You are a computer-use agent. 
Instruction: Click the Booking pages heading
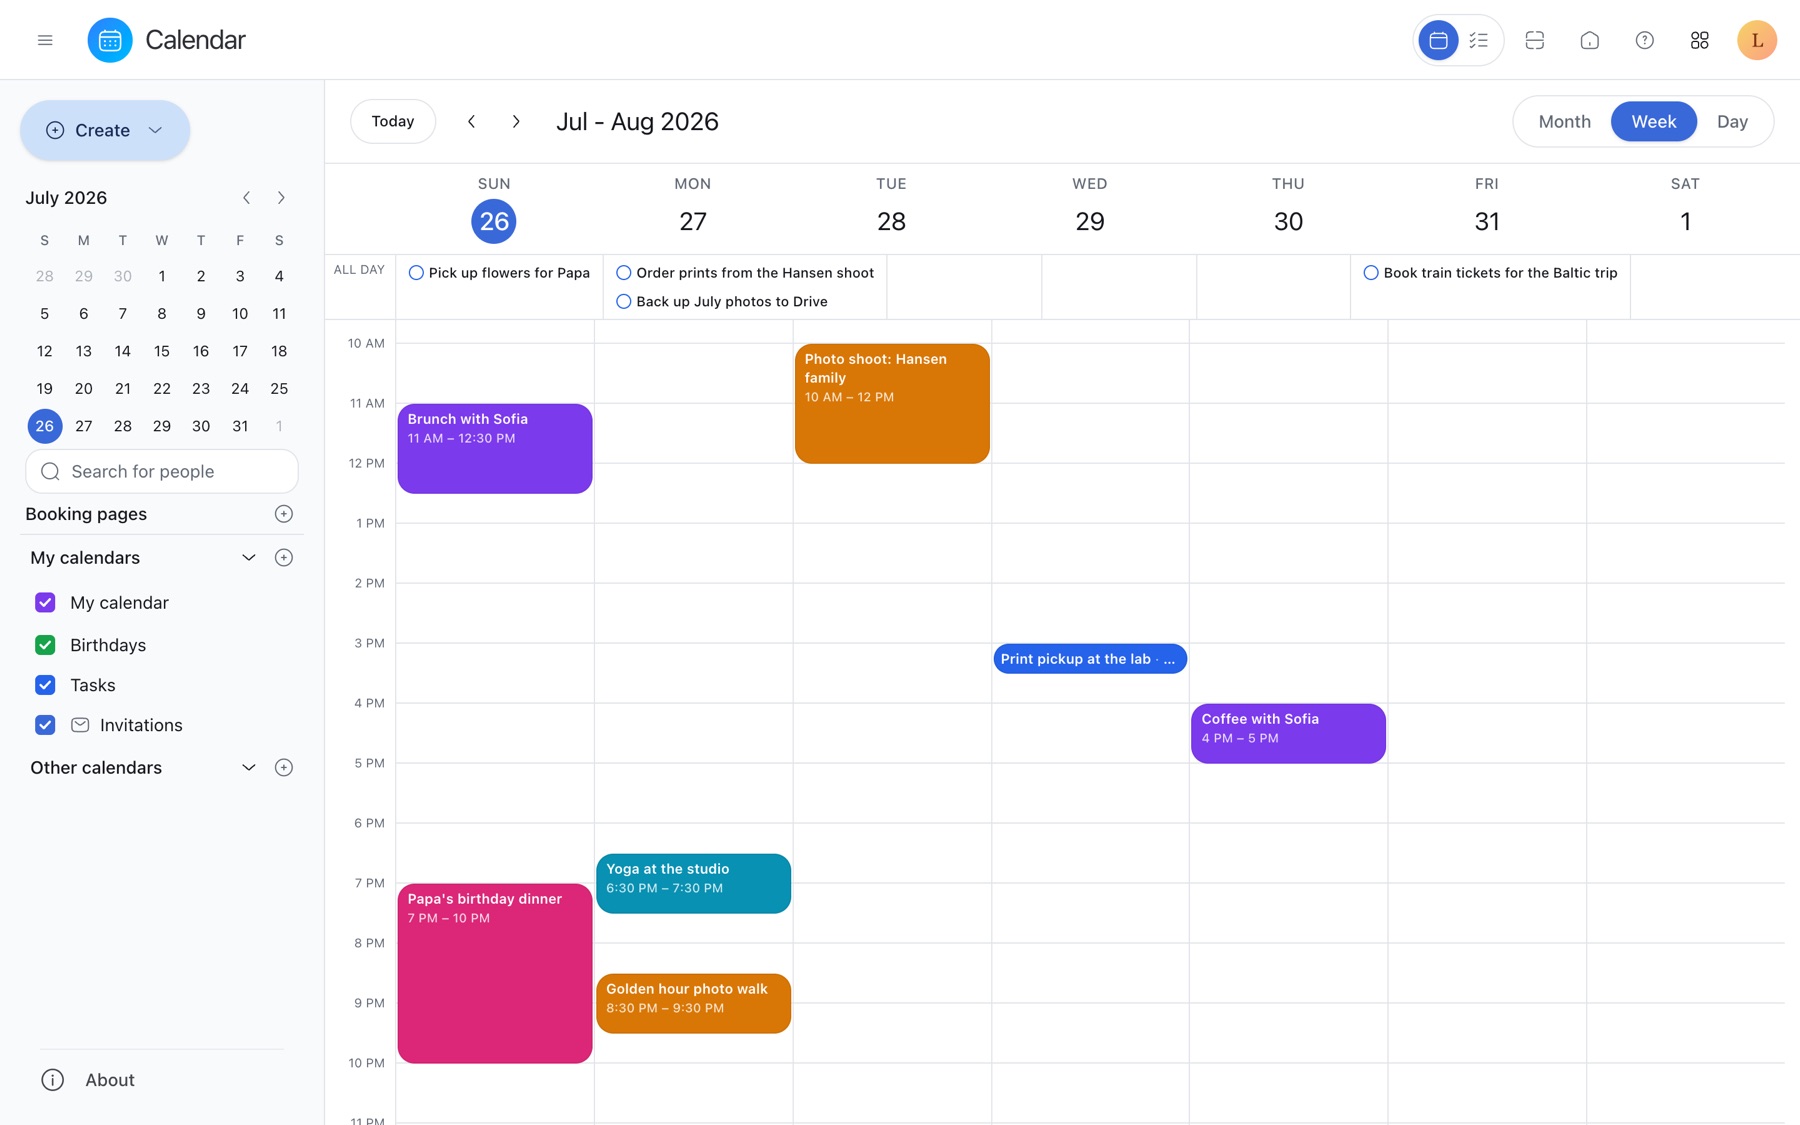point(86,514)
